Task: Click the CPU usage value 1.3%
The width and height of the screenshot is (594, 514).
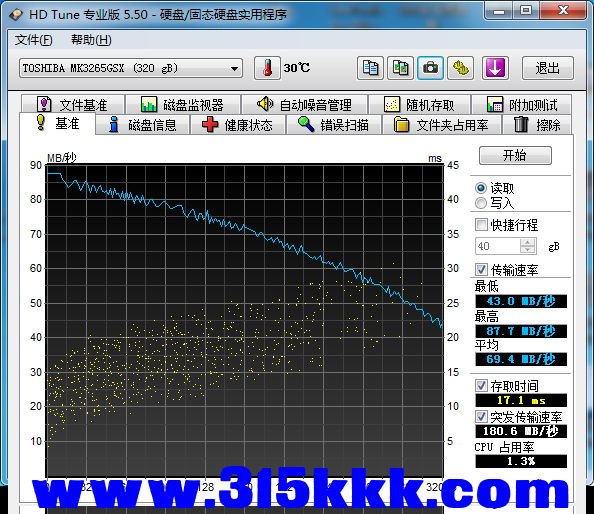Action: tap(521, 461)
